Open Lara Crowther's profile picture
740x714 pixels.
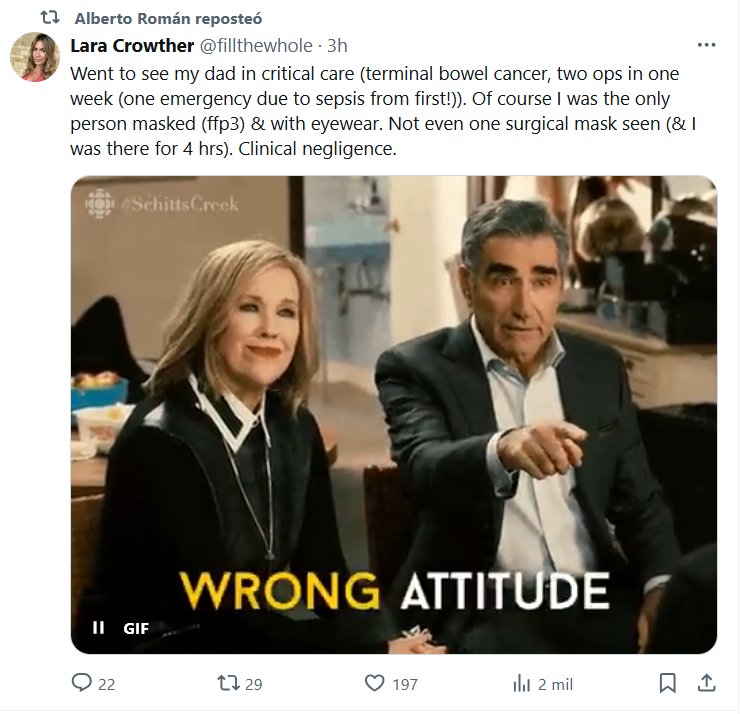coord(35,57)
